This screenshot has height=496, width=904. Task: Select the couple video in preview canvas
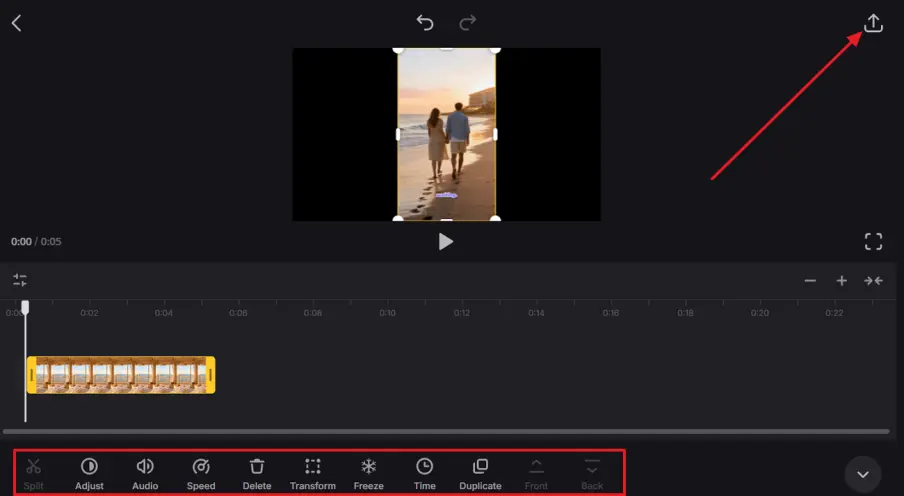[x=447, y=134]
